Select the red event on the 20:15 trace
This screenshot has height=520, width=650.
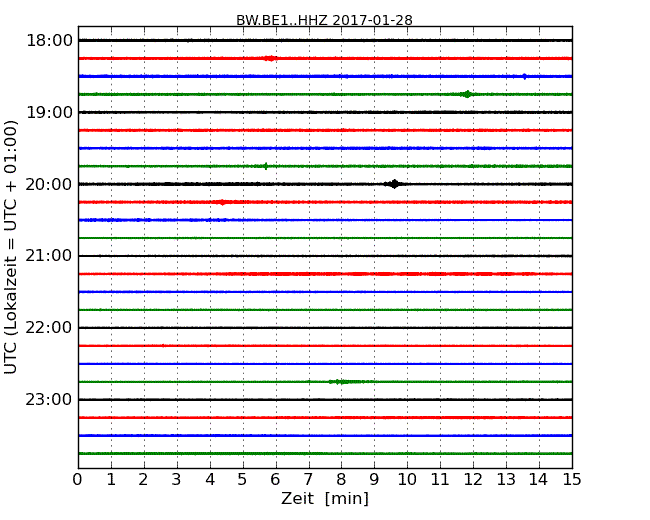[x=223, y=202]
